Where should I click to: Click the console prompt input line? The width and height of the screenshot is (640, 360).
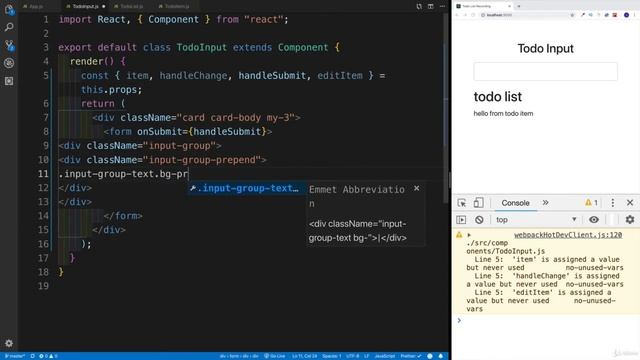point(545,321)
